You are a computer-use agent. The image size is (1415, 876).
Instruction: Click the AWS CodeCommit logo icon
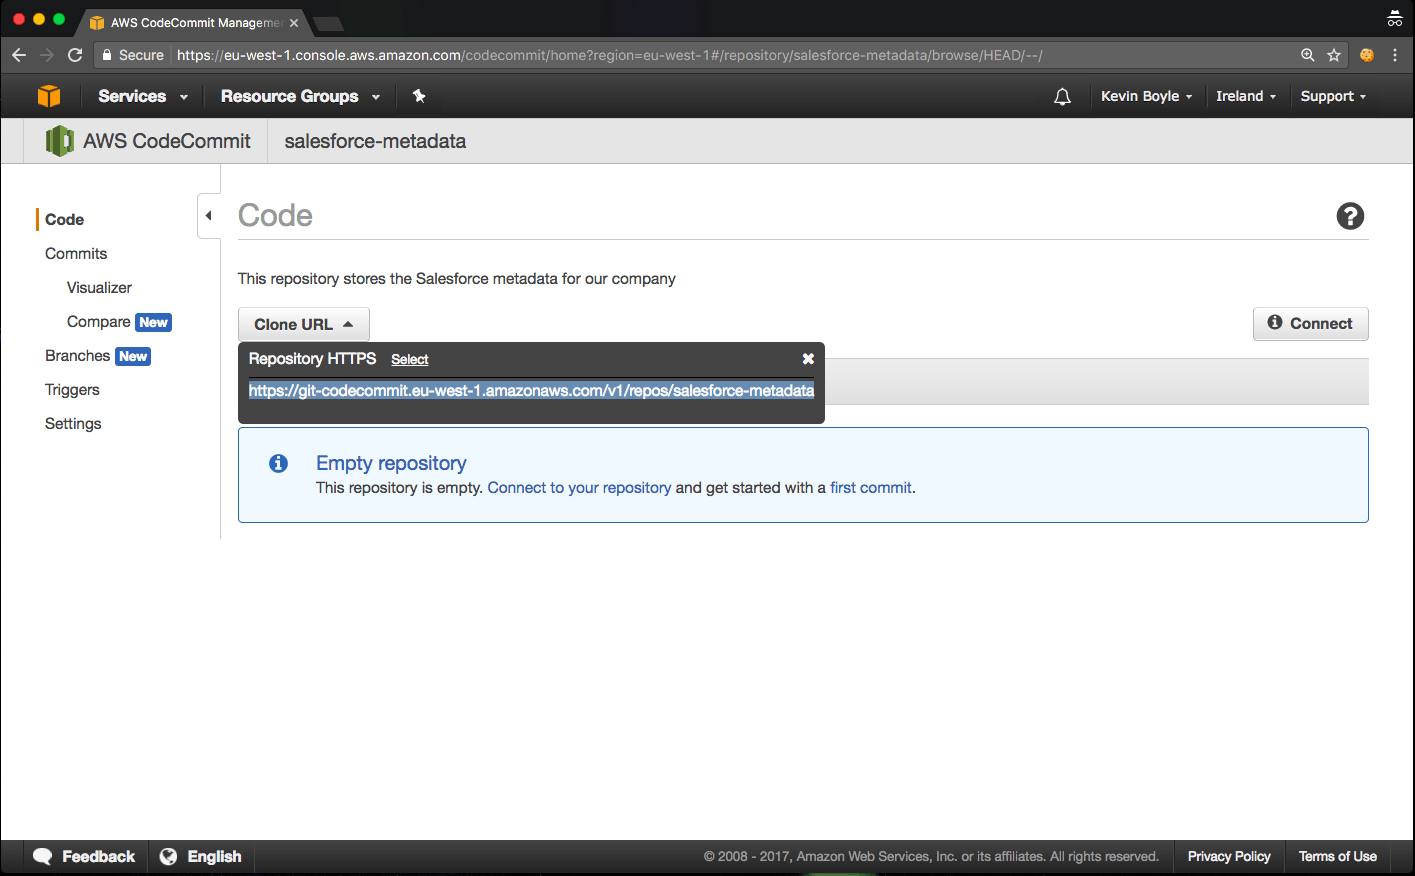point(59,141)
